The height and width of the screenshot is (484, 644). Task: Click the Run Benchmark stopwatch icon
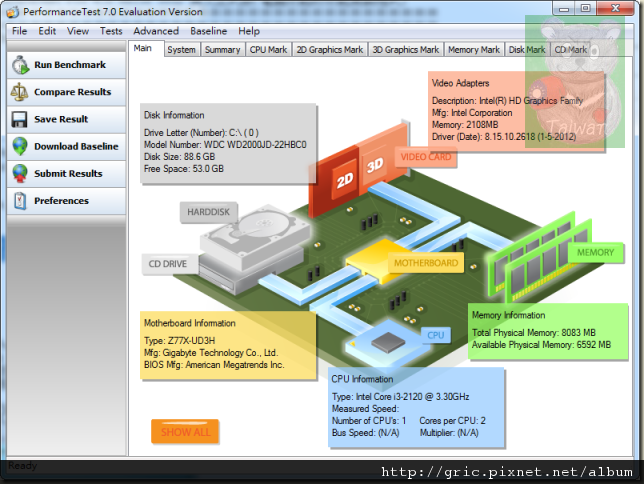[x=20, y=65]
